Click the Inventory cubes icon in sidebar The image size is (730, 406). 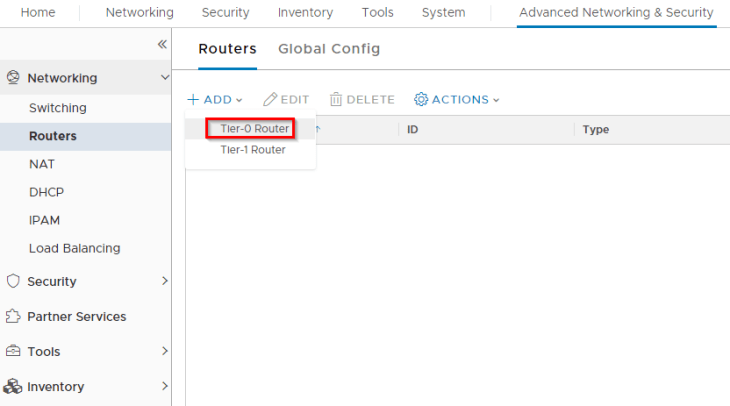13,387
